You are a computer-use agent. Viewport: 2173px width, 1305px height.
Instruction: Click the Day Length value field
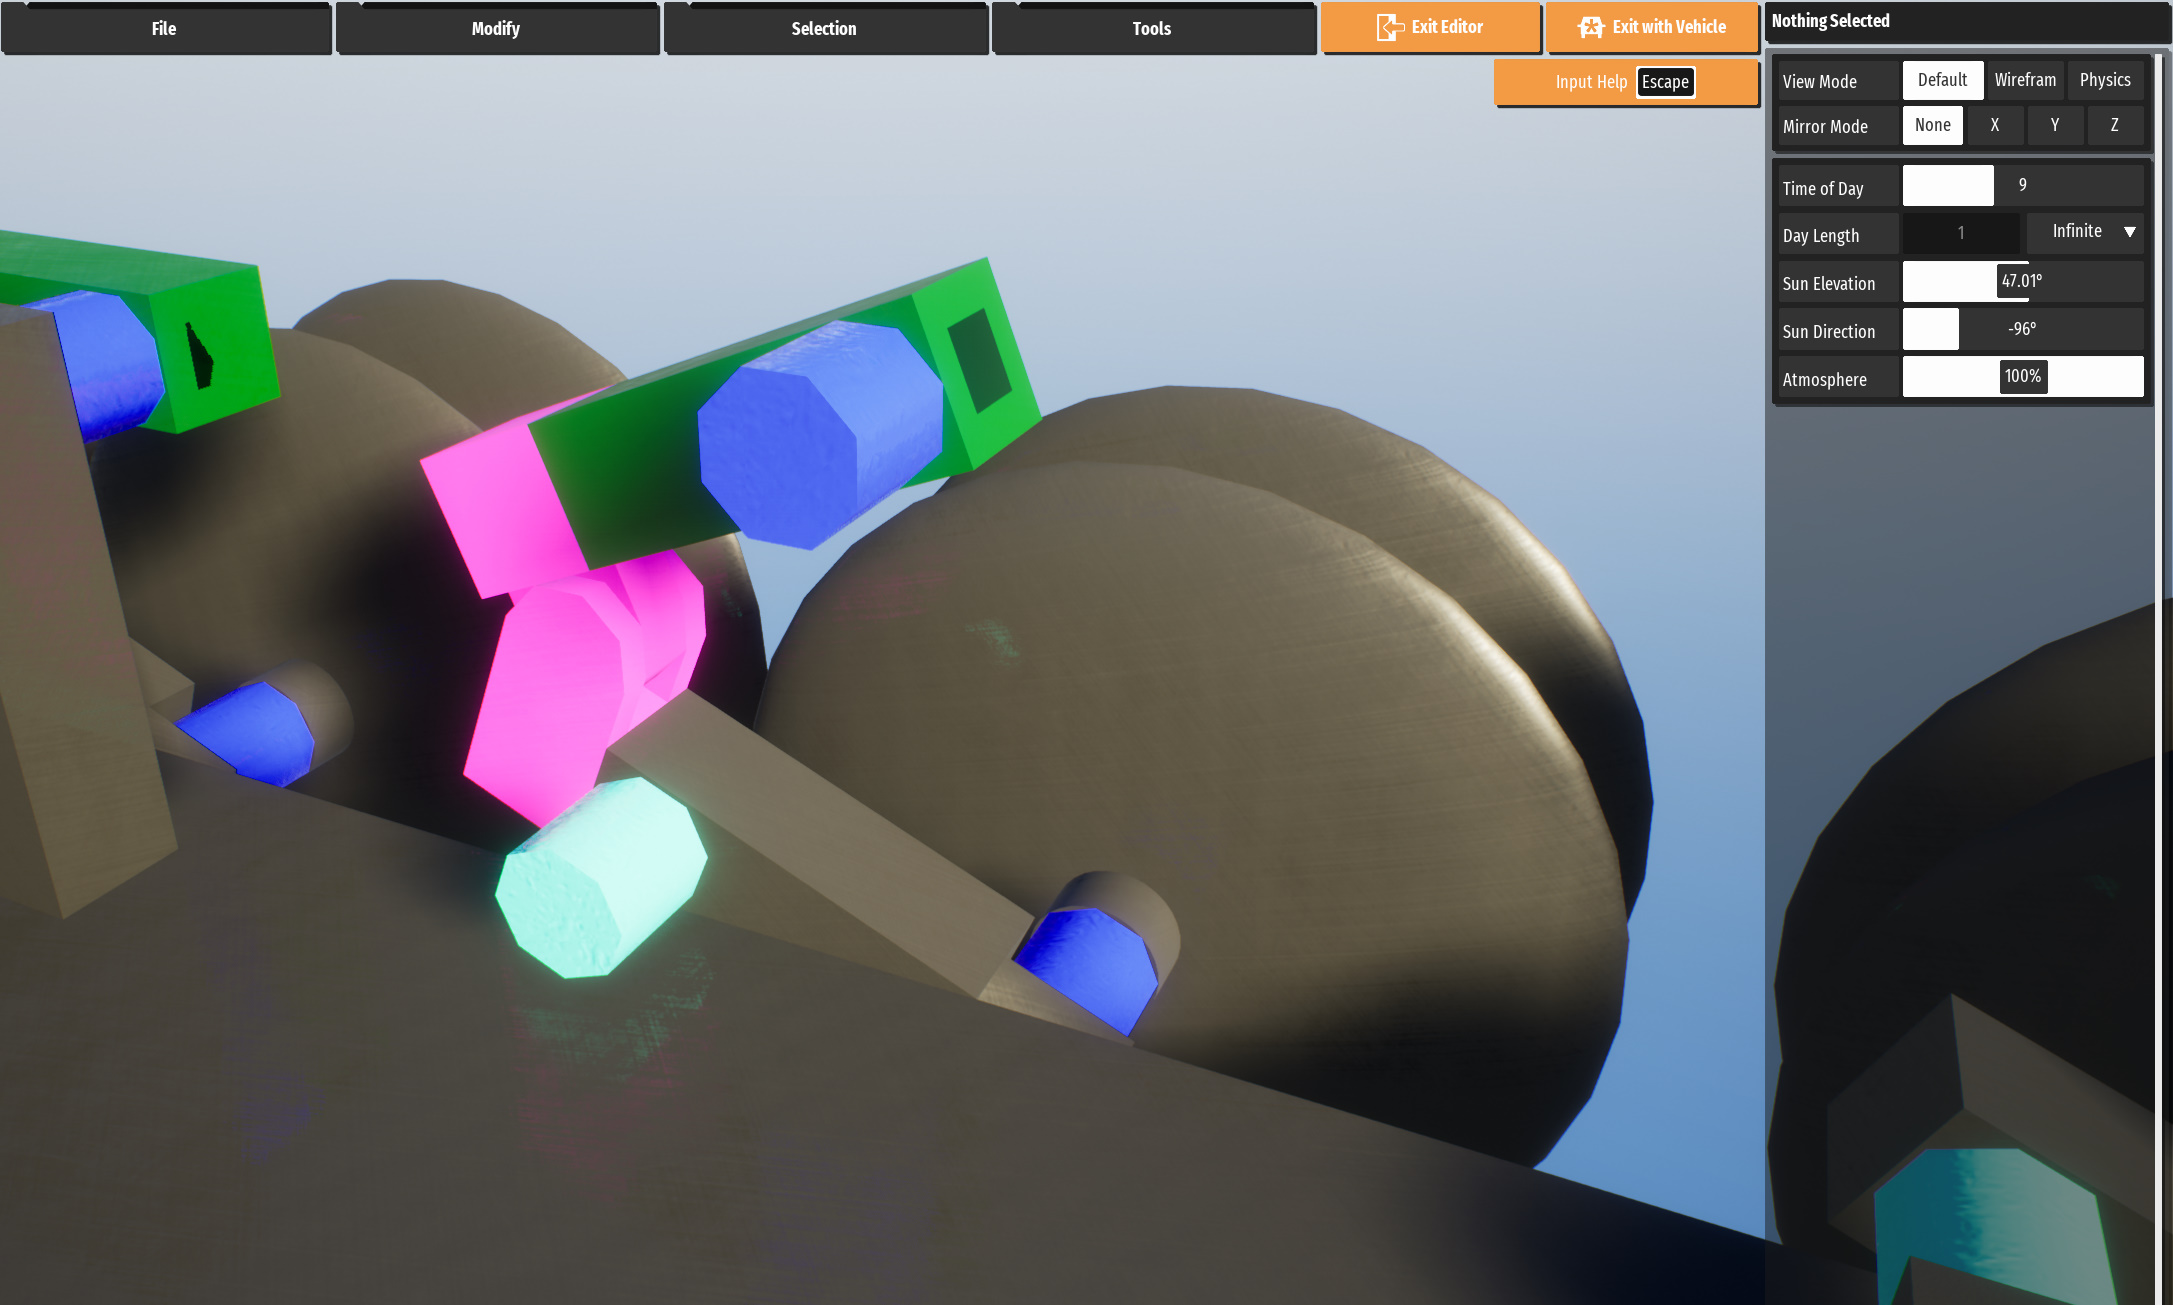pyautogui.click(x=1960, y=233)
